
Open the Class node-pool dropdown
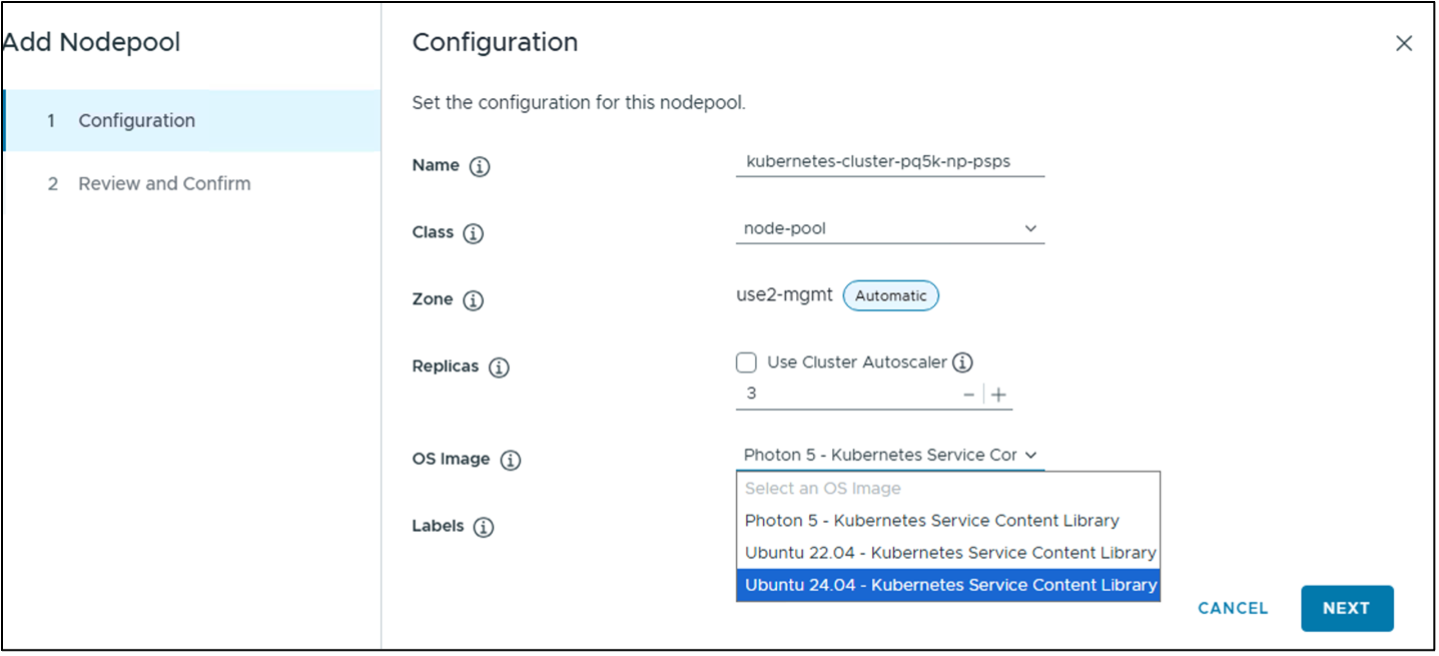click(x=890, y=229)
